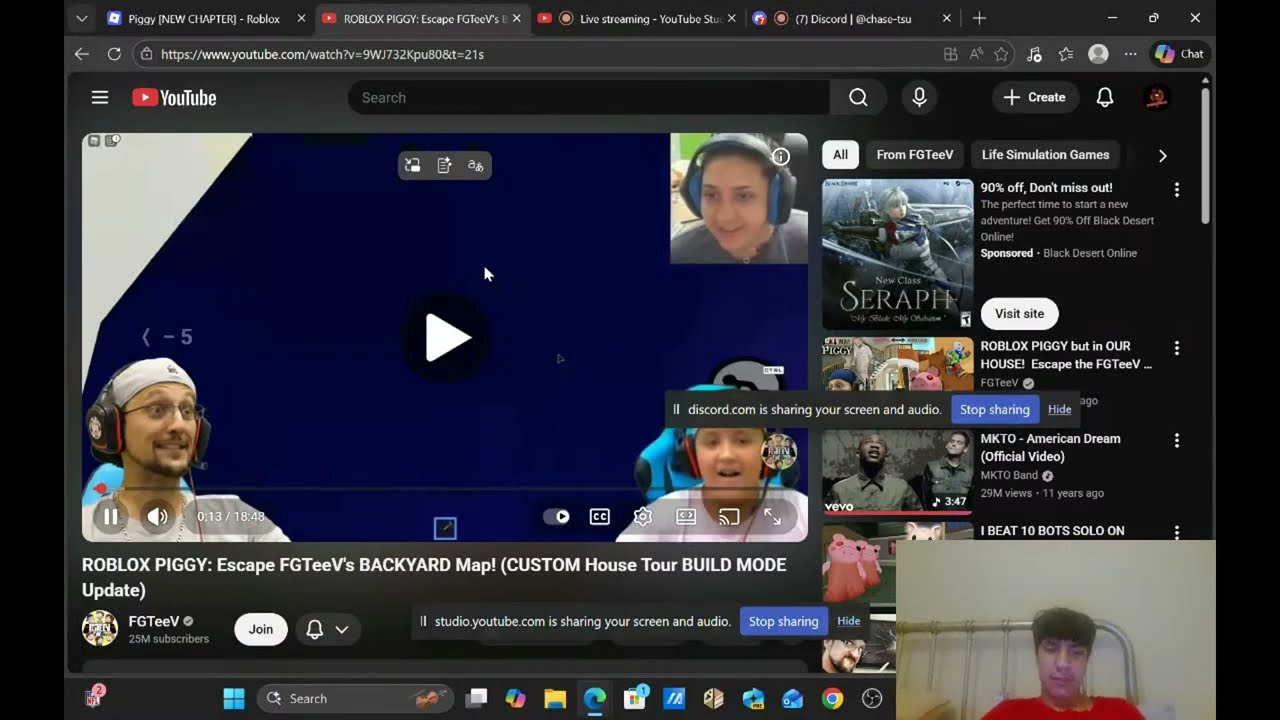Open the Copilot Chat button
Image resolution: width=1280 pixels, height=720 pixels.
[1180, 54]
